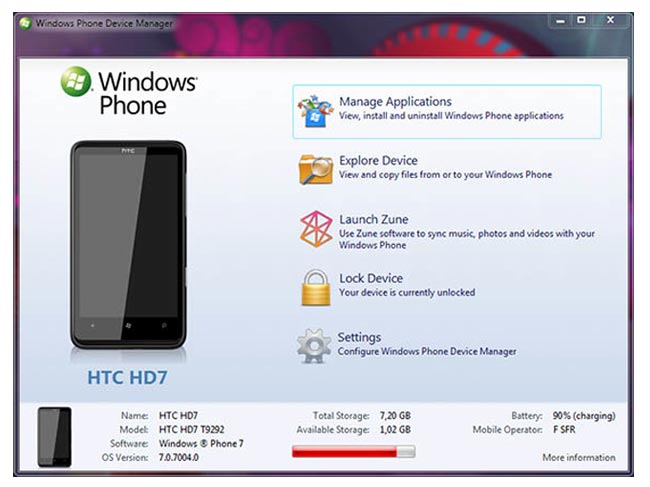Click the Settings gear icon
Viewport: 650px width, 487px height.
[314, 346]
